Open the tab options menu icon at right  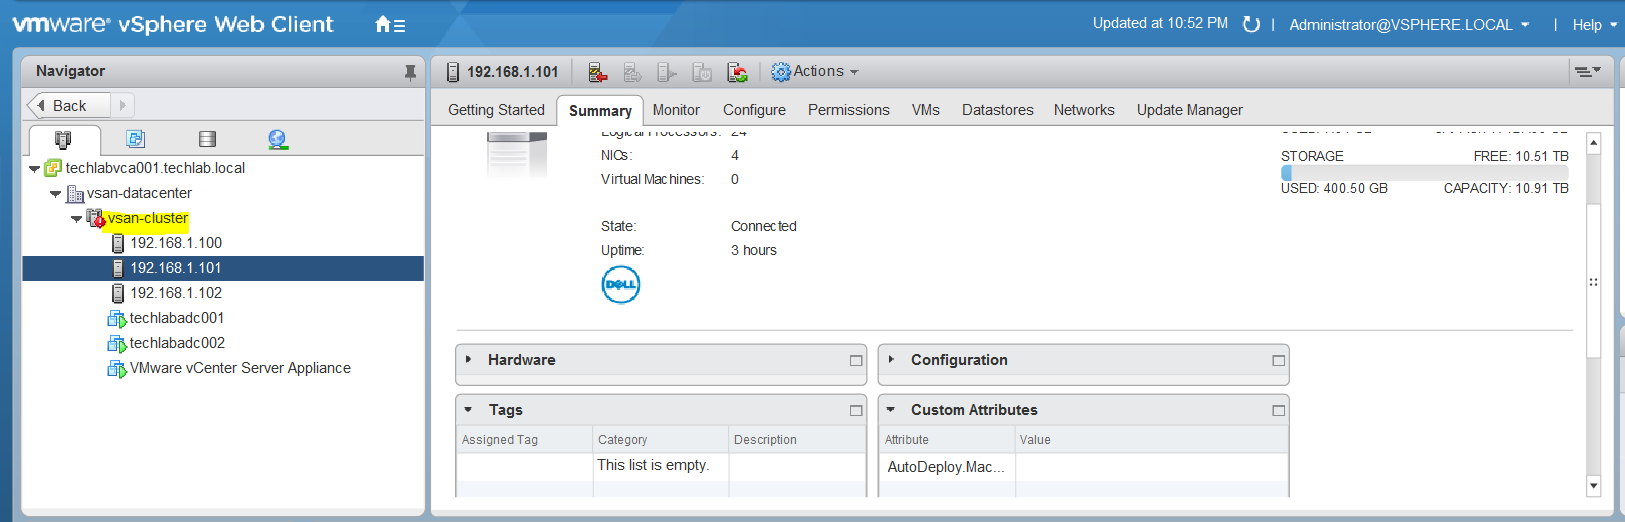pos(1588,71)
